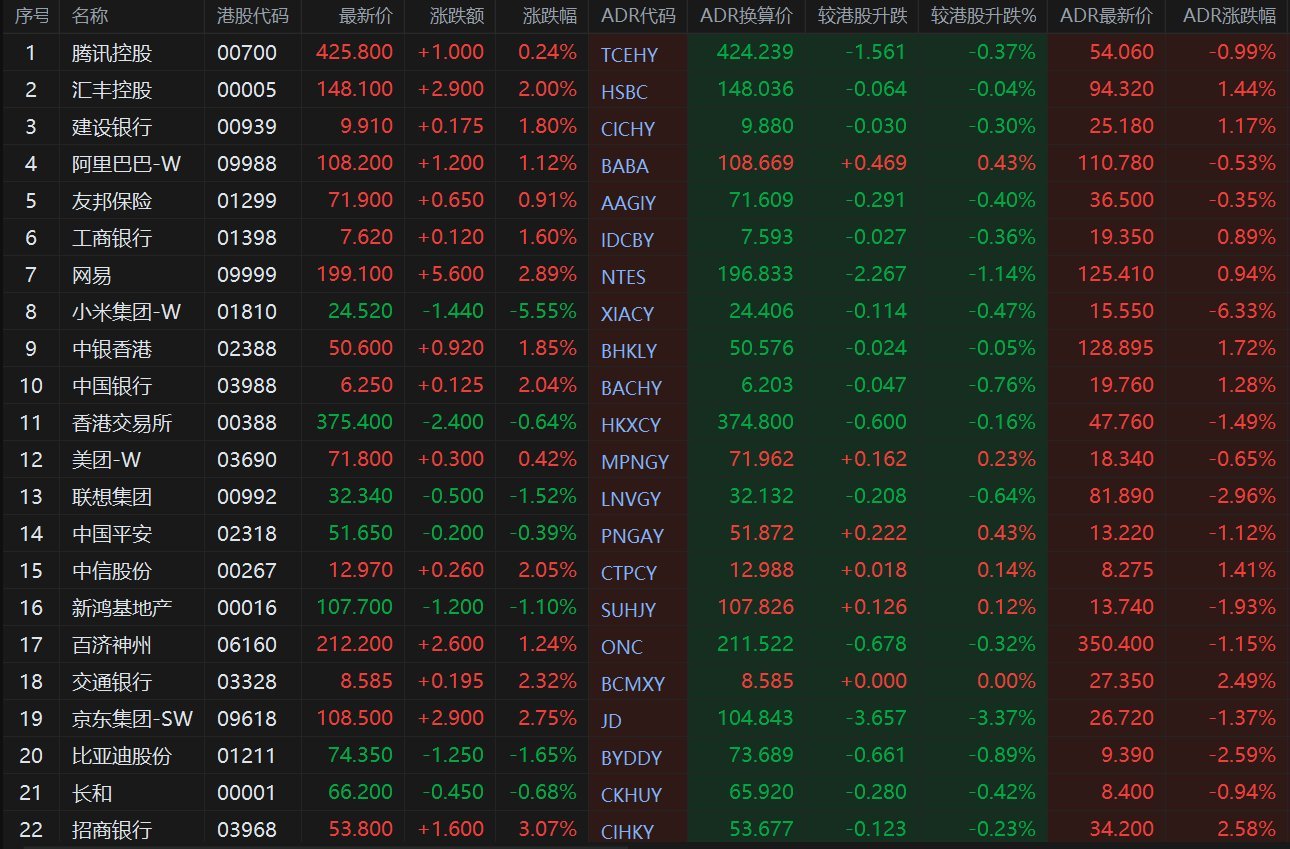Select the 中国平安 row
The image size is (1290, 849).
pos(645,533)
